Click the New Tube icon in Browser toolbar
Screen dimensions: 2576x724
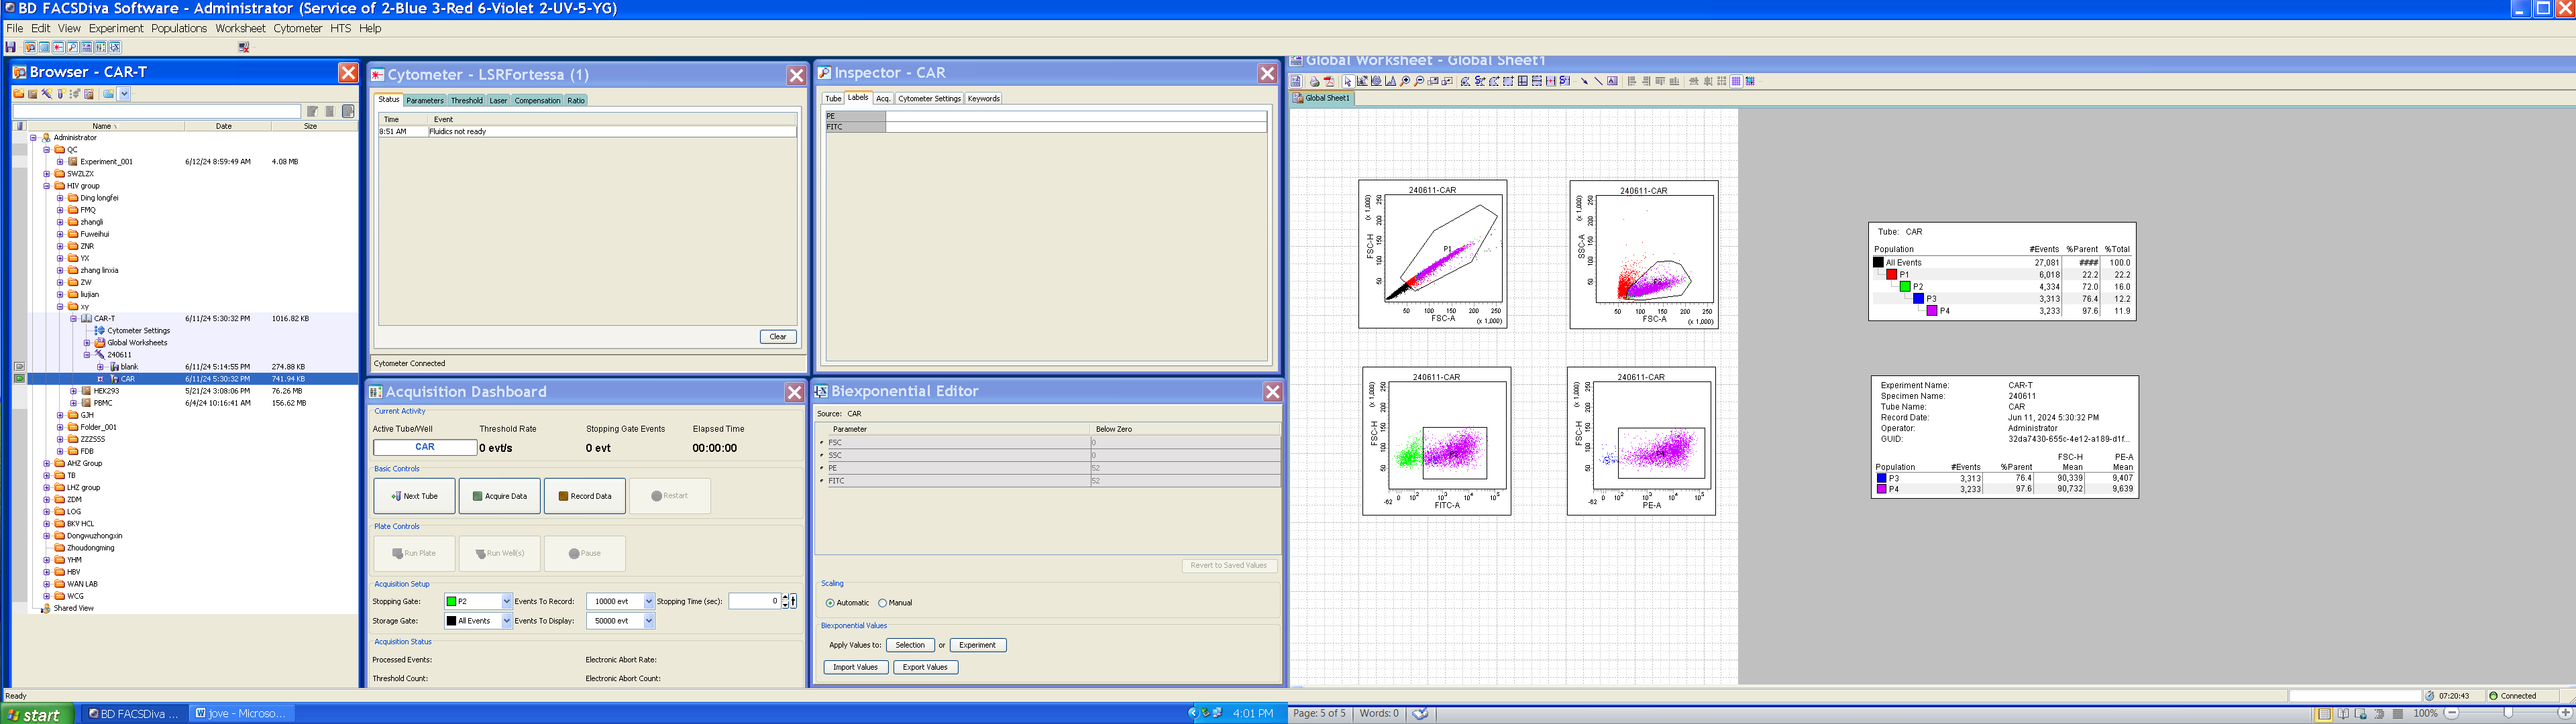point(61,94)
